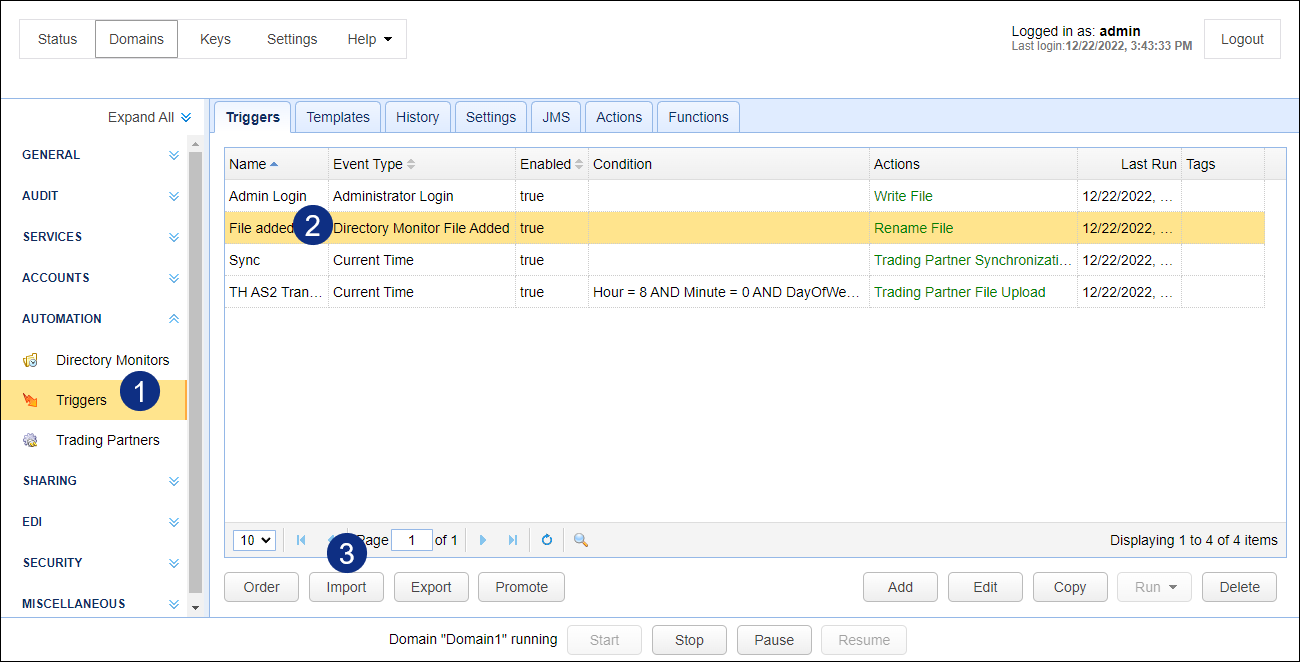This screenshot has width=1300, height=662.
Task: Click the Order button
Action: pos(262,587)
